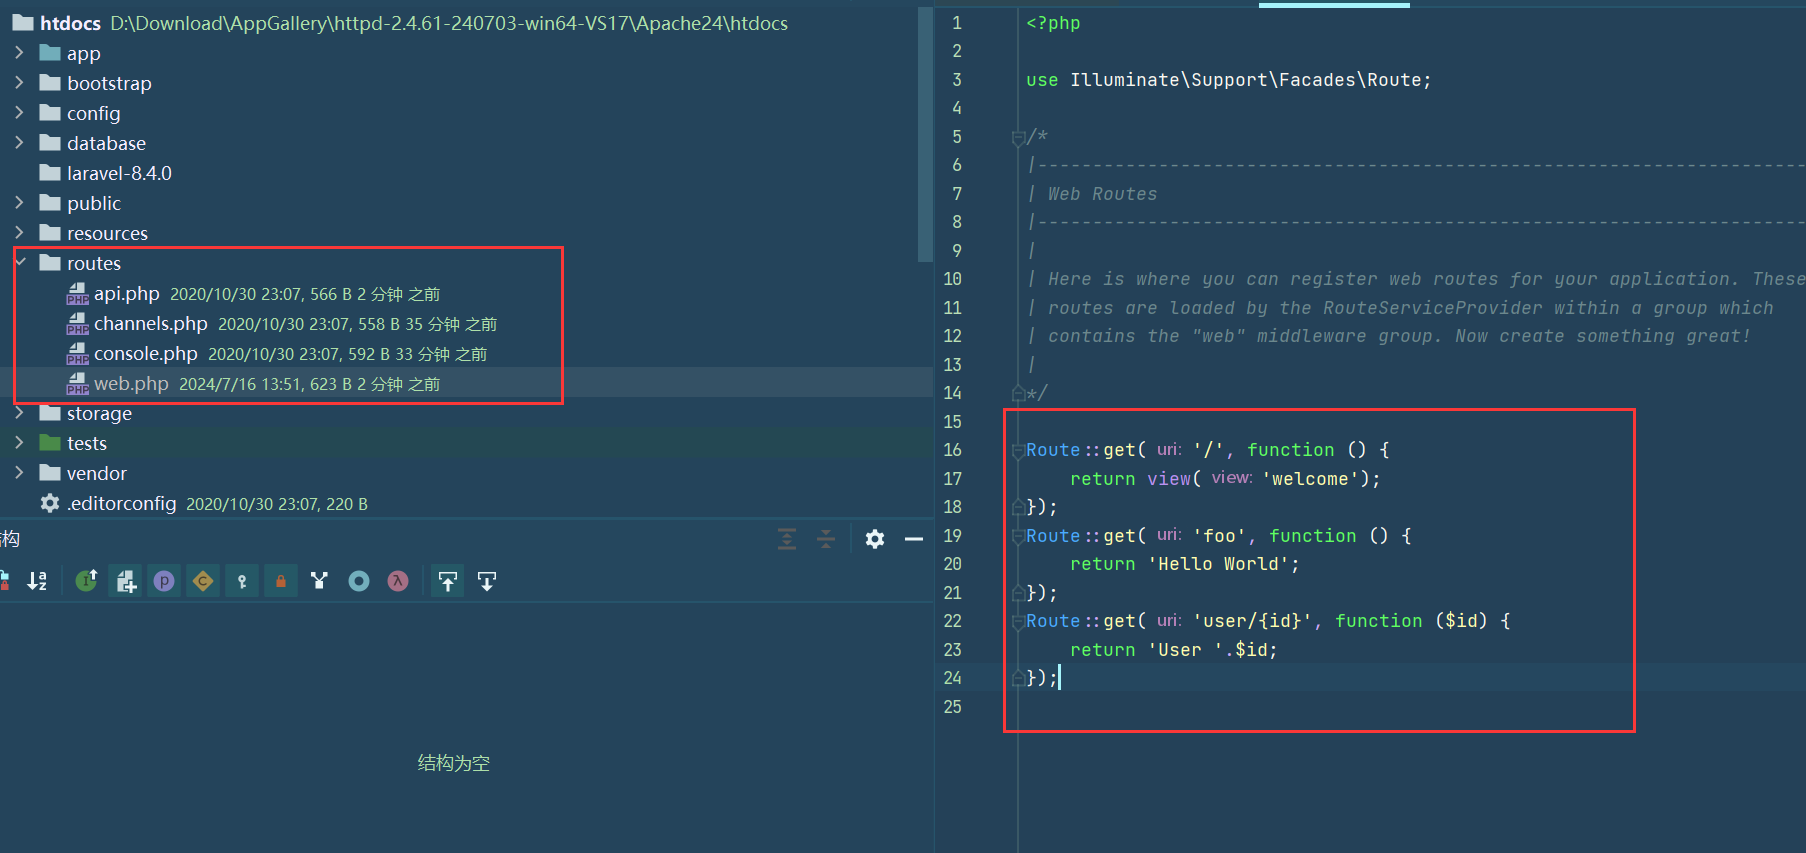Click the PHP file icon of api.php
This screenshot has width=1806, height=853.
(78, 294)
